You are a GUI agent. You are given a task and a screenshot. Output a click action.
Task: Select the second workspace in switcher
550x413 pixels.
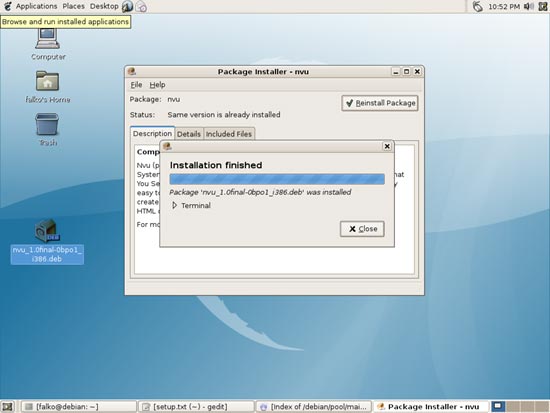point(512,407)
